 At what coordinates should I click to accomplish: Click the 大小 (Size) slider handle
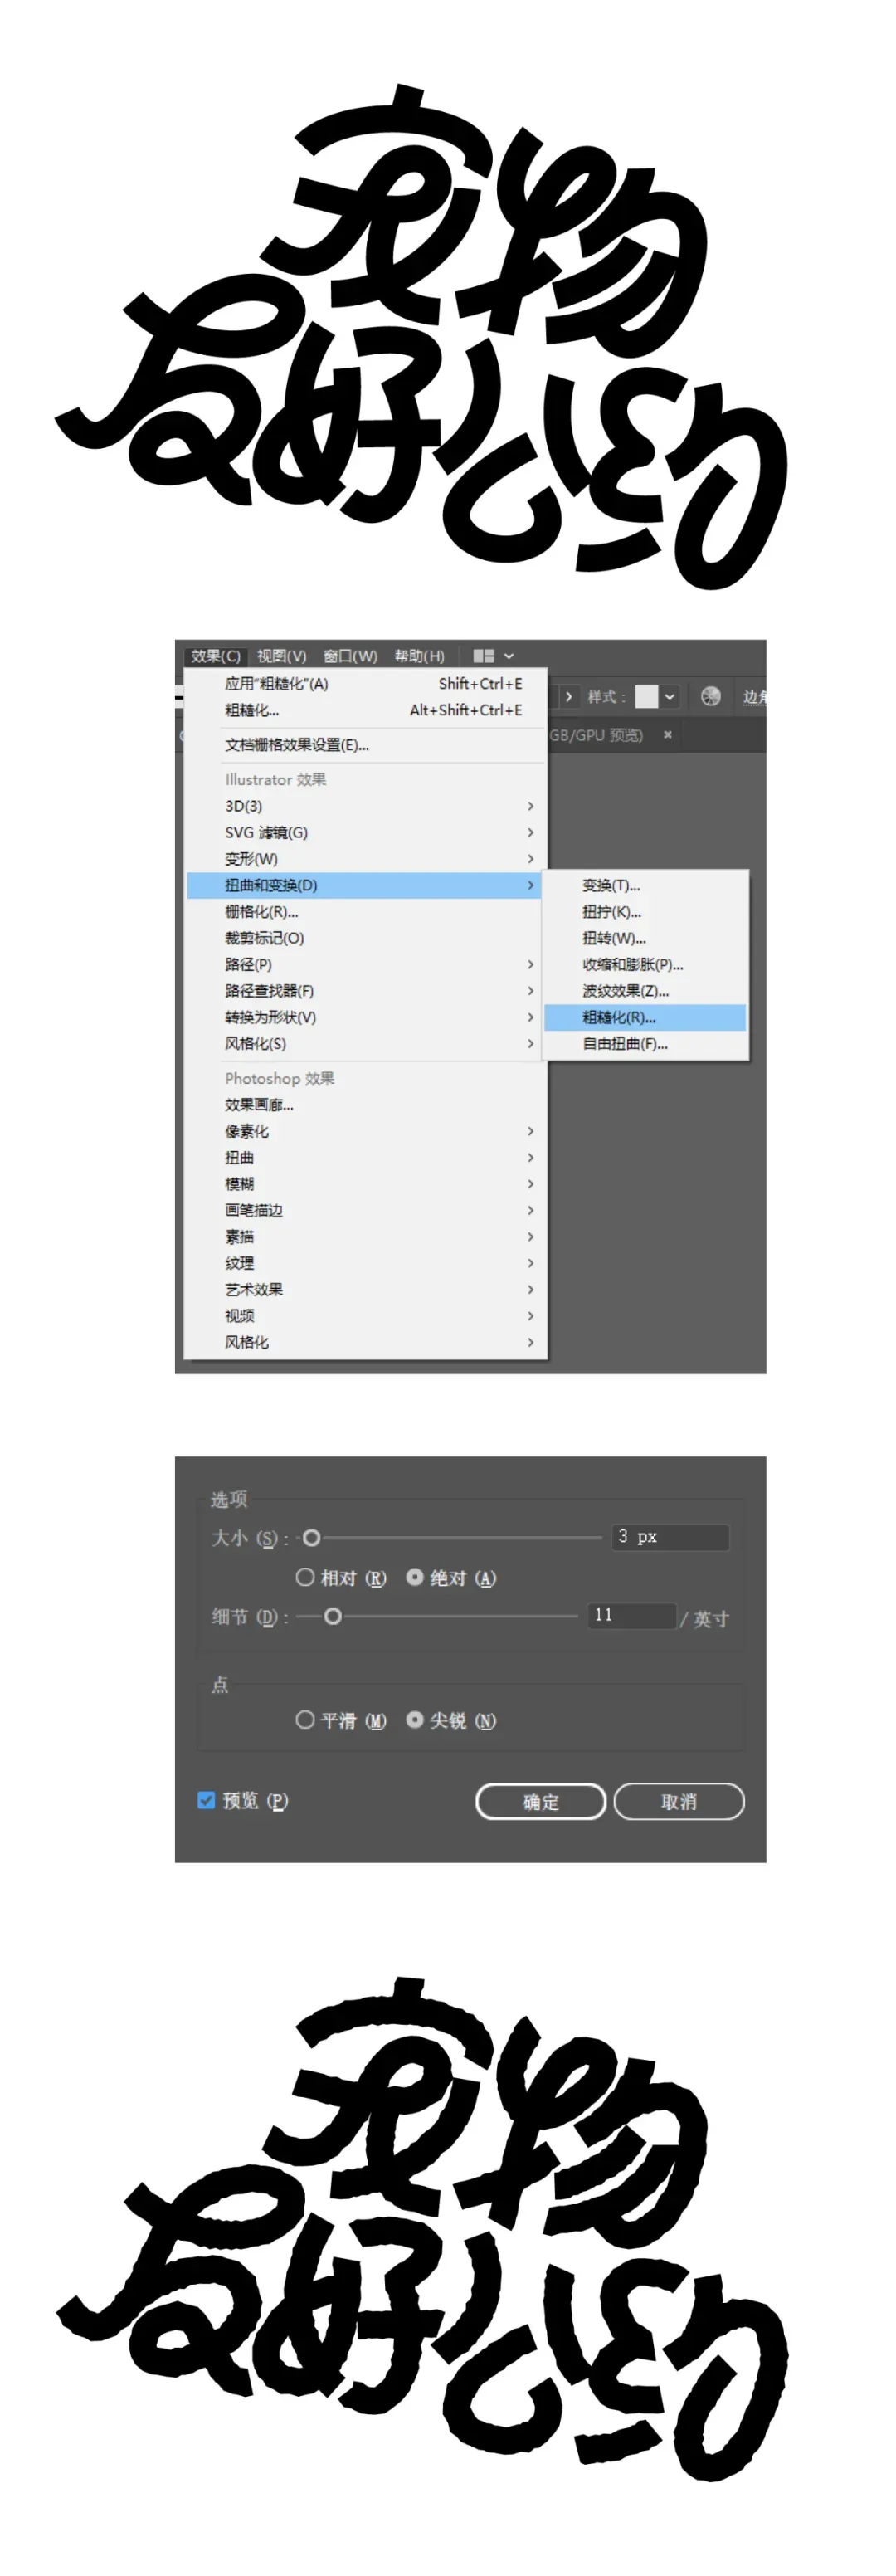[312, 1537]
